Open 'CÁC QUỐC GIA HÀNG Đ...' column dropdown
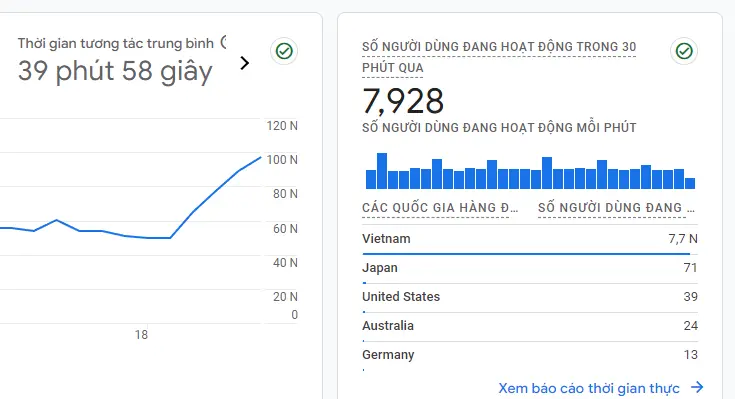 [440, 208]
